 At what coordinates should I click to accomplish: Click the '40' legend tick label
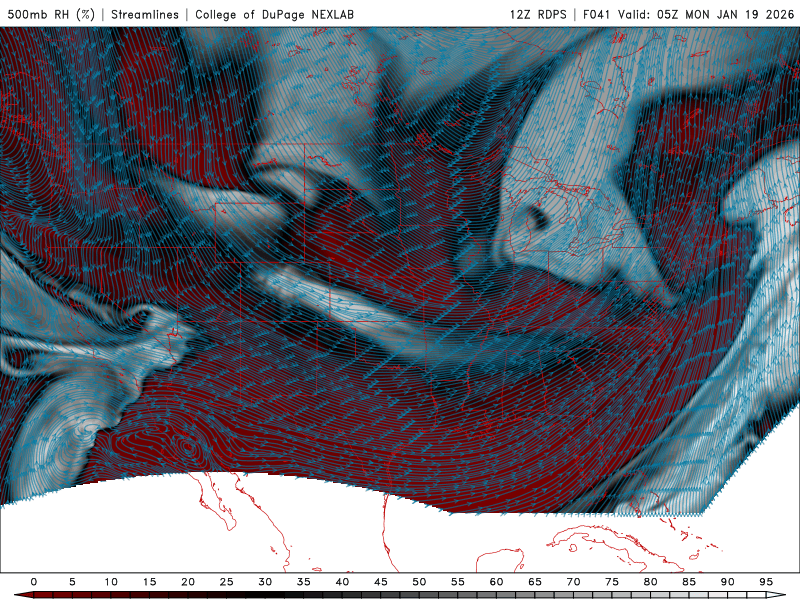click(x=342, y=582)
